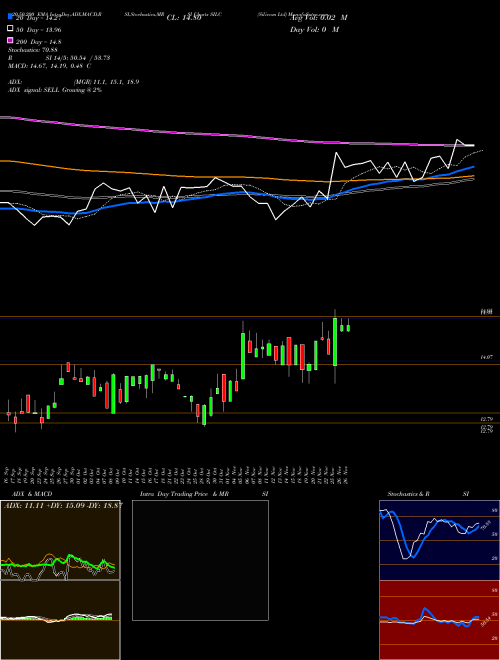
Task: Click the last green candlestick on chart
Action: point(348,328)
